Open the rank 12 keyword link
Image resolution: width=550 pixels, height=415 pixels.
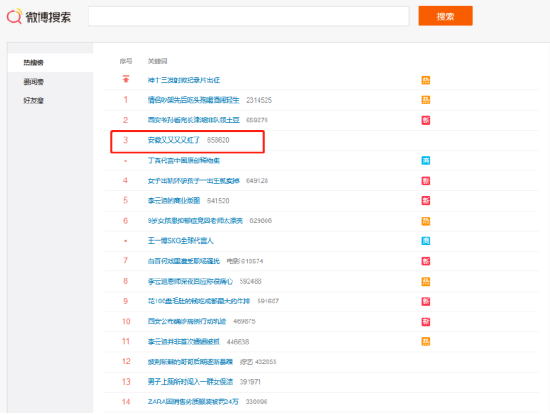[x=190, y=362]
